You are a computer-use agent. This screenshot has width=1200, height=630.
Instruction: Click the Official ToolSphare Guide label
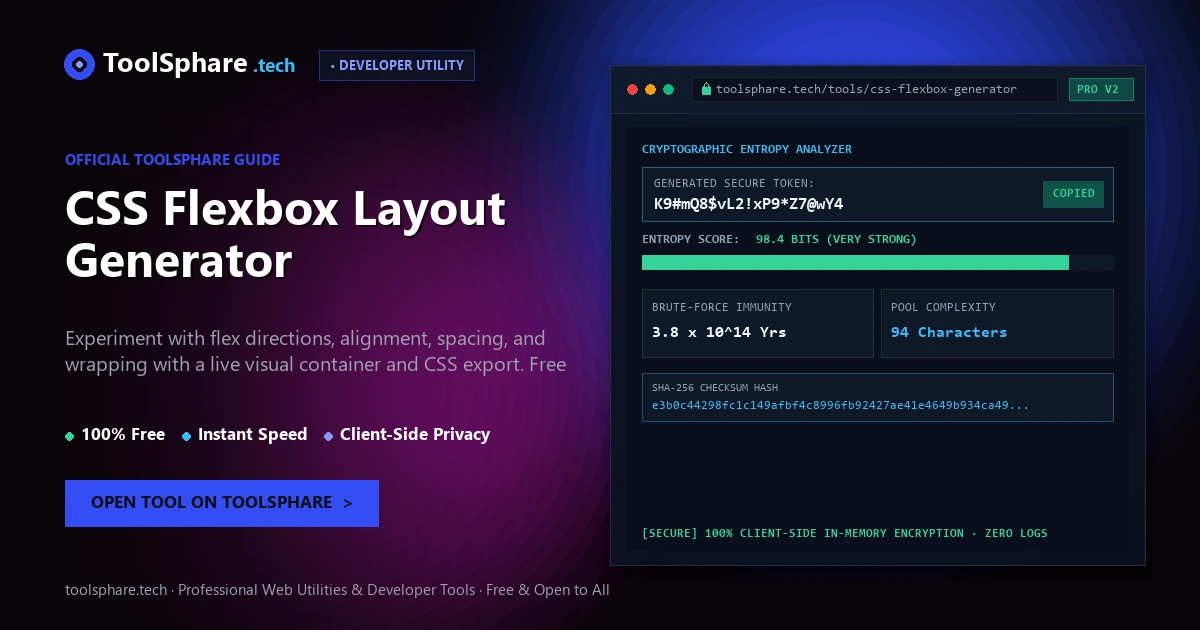tap(172, 160)
